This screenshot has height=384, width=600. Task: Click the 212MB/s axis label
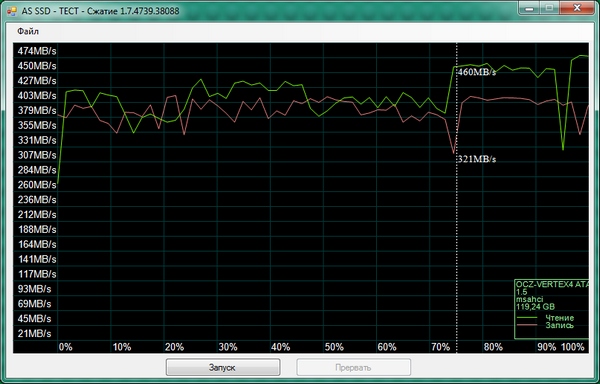(x=37, y=215)
